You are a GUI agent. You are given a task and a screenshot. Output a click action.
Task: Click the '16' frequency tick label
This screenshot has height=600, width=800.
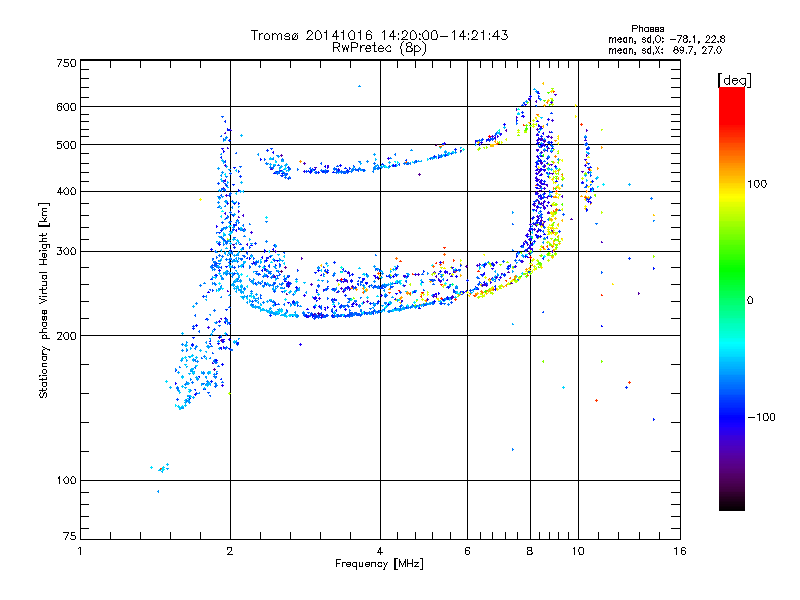[680, 551]
